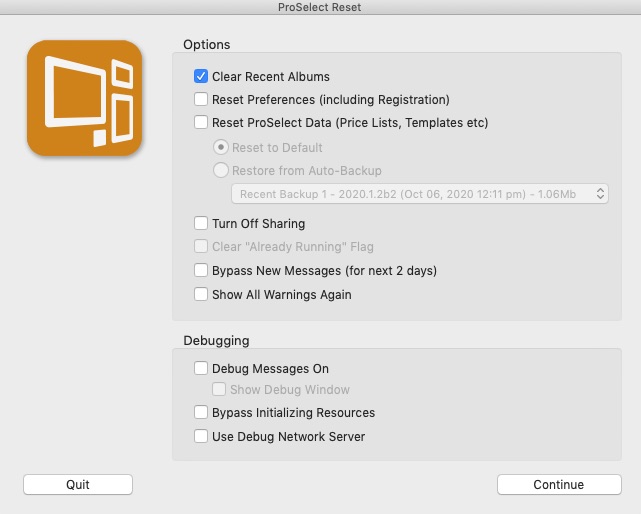The image size is (641, 514).
Task: Click the Continue button
Action: click(x=558, y=485)
